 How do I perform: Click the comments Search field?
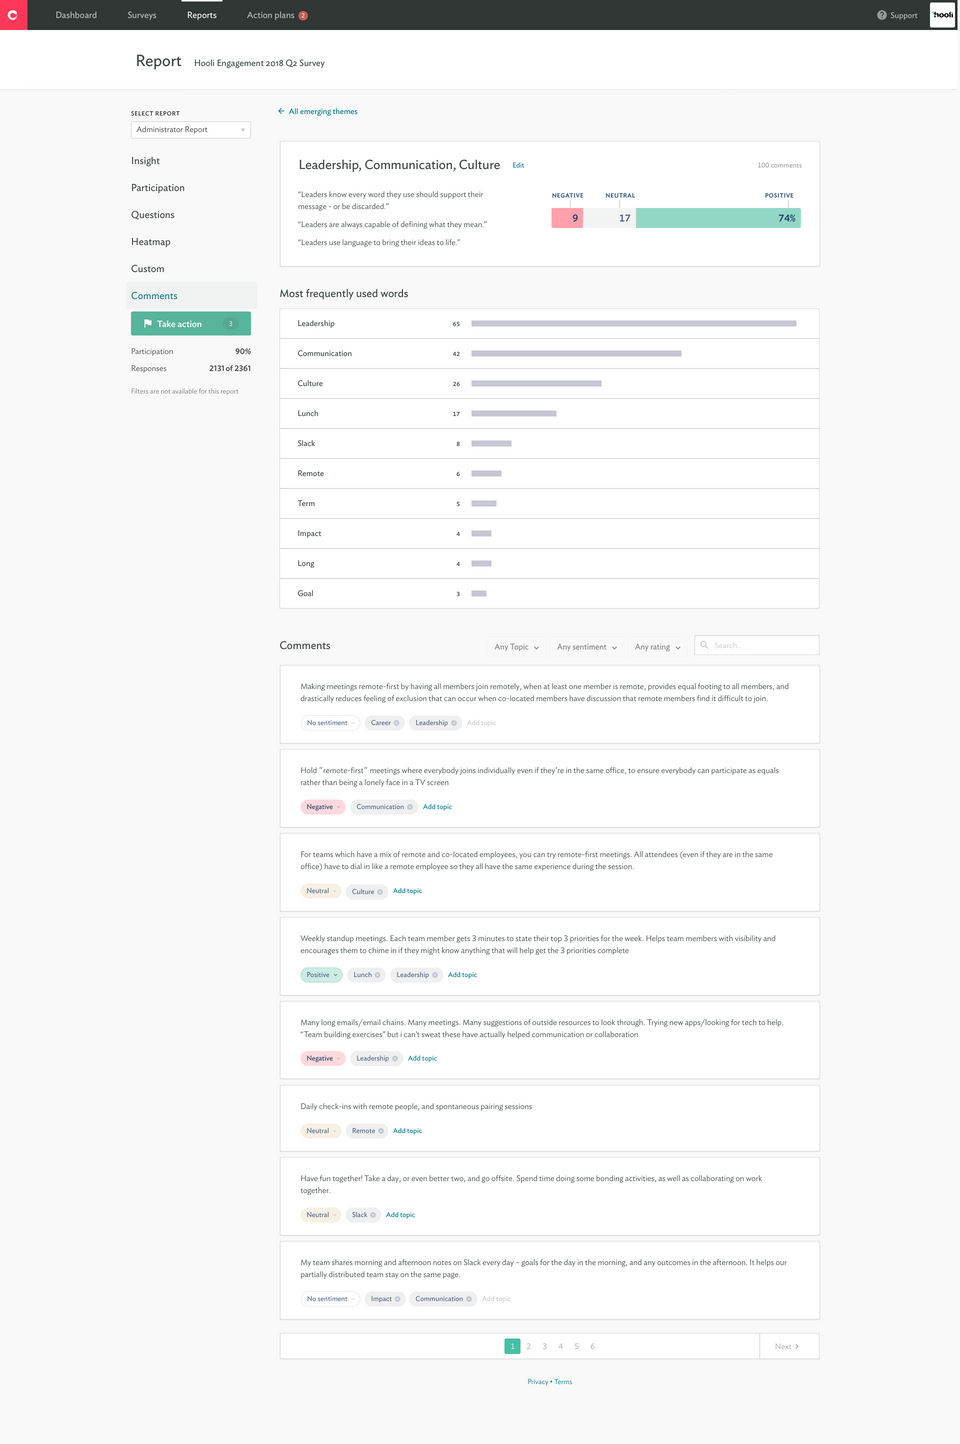[757, 645]
